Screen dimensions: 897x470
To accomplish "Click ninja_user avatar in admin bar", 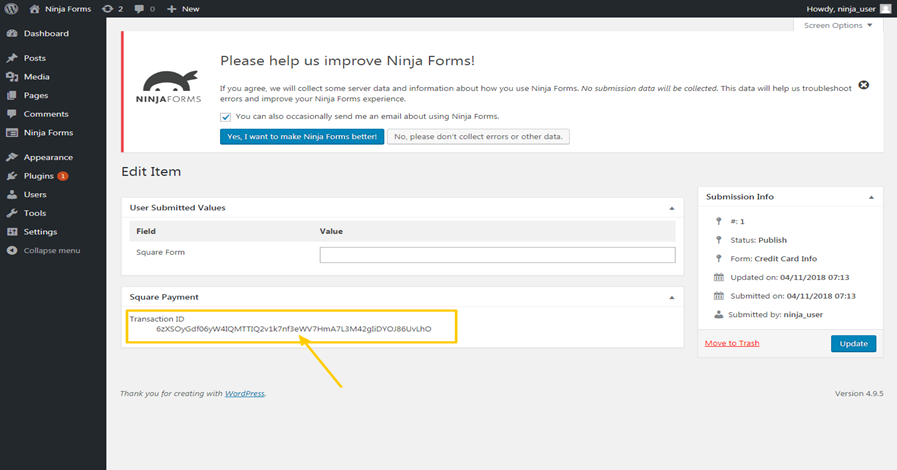I will [885, 9].
